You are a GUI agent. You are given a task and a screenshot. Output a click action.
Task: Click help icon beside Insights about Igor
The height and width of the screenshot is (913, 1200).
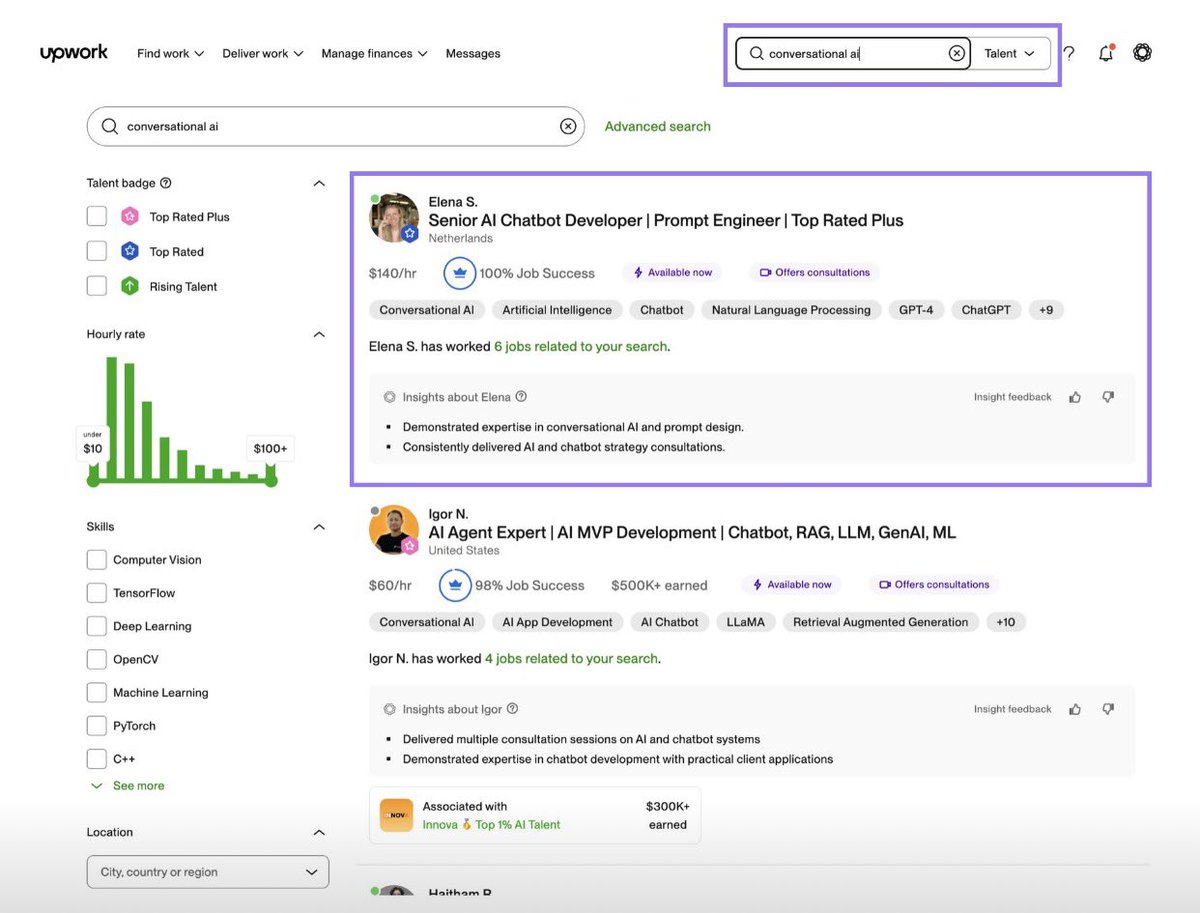512,709
